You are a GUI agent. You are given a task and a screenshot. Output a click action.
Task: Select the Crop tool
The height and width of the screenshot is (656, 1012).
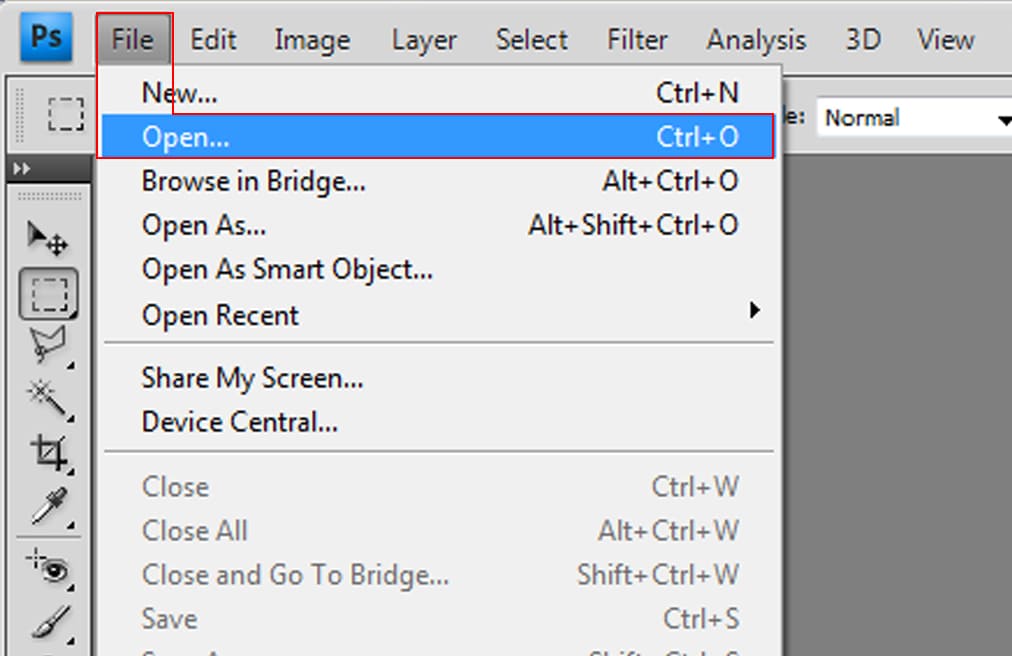coord(47,453)
